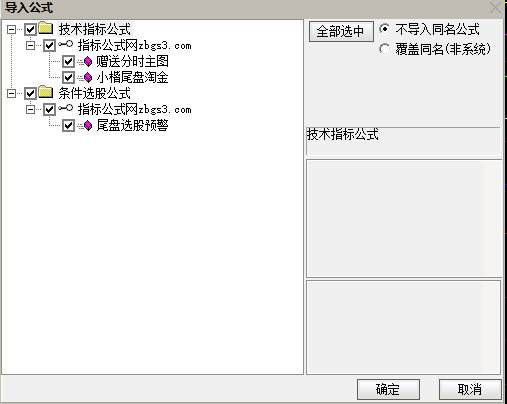Image resolution: width=507 pixels, height=404 pixels.
Task: Collapse zbgs3.com node under 技术指标公式
Action: [30, 45]
